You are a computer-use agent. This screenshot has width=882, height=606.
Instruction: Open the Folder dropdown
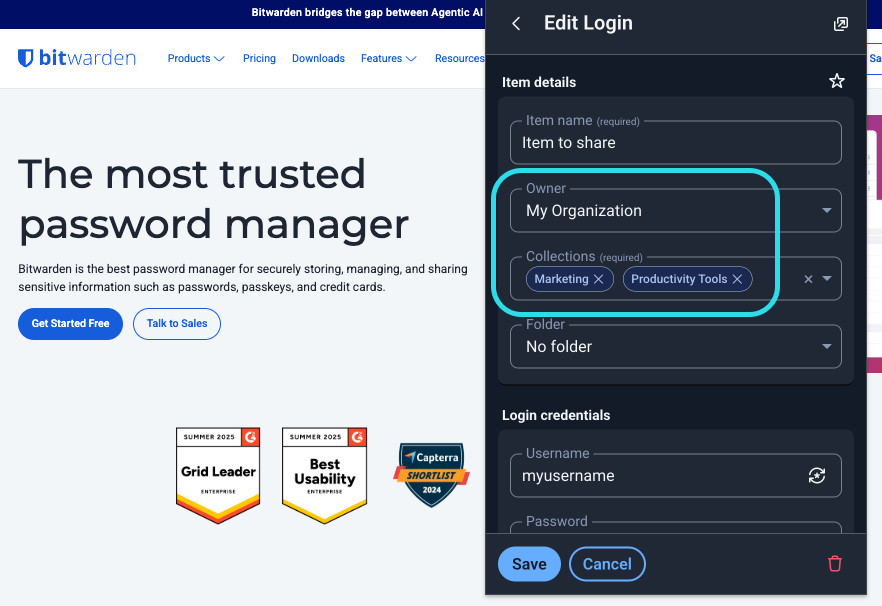(826, 347)
